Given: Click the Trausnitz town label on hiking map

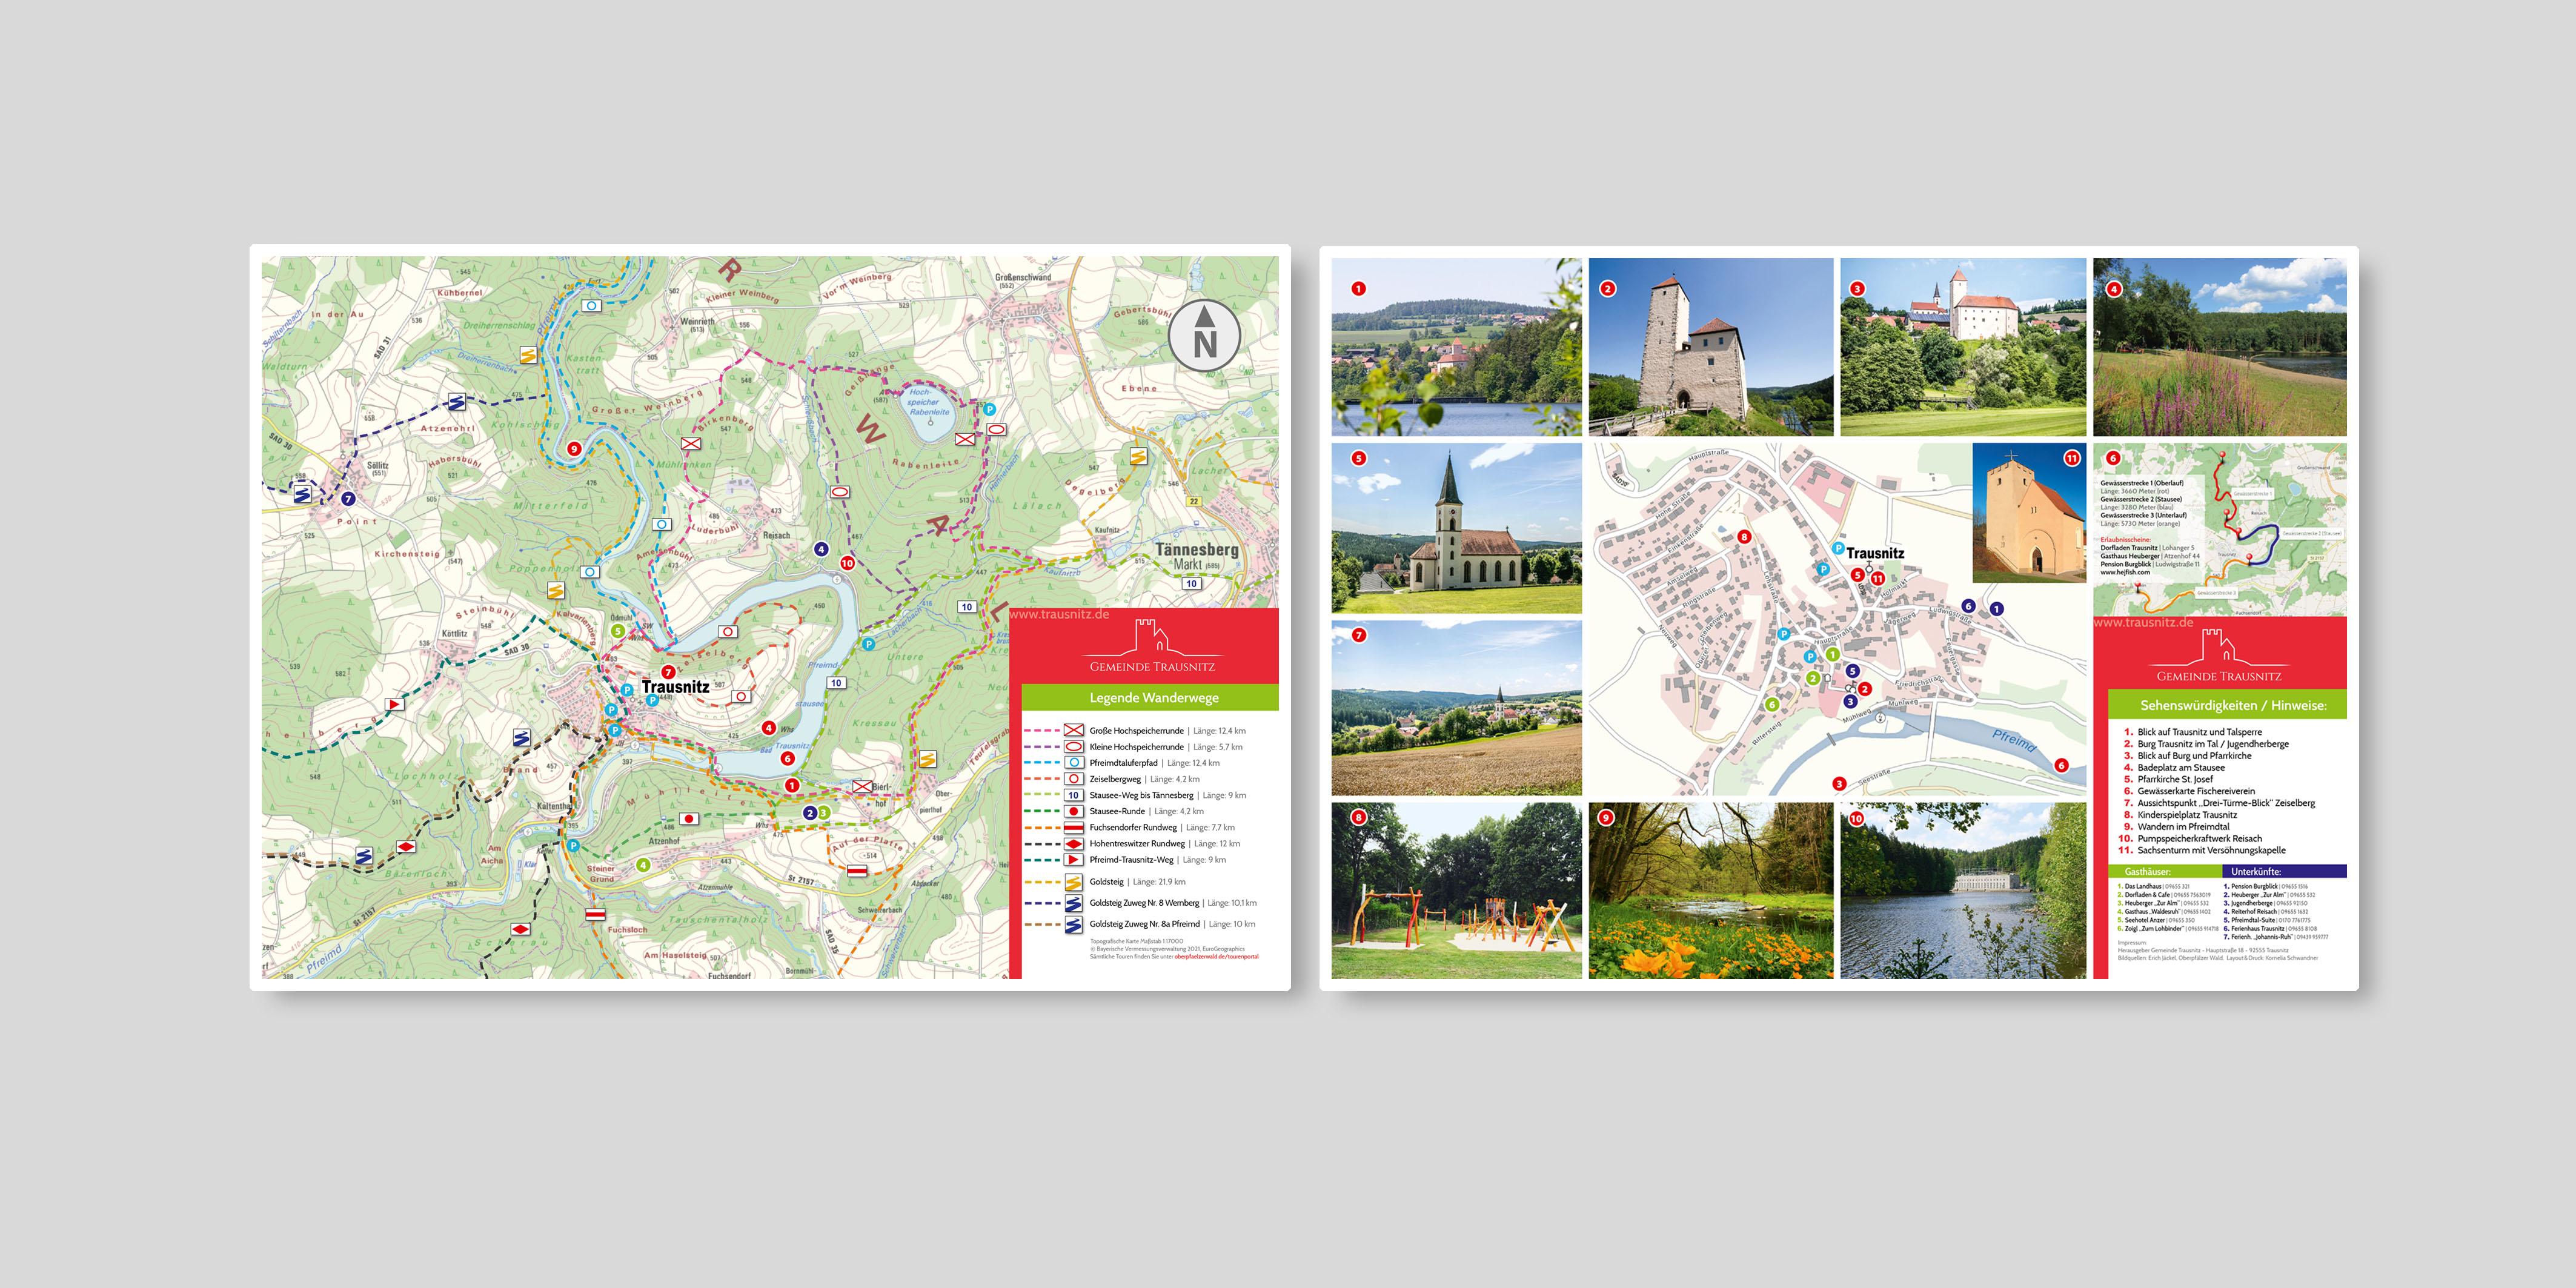Looking at the screenshot, I should [675, 687].
